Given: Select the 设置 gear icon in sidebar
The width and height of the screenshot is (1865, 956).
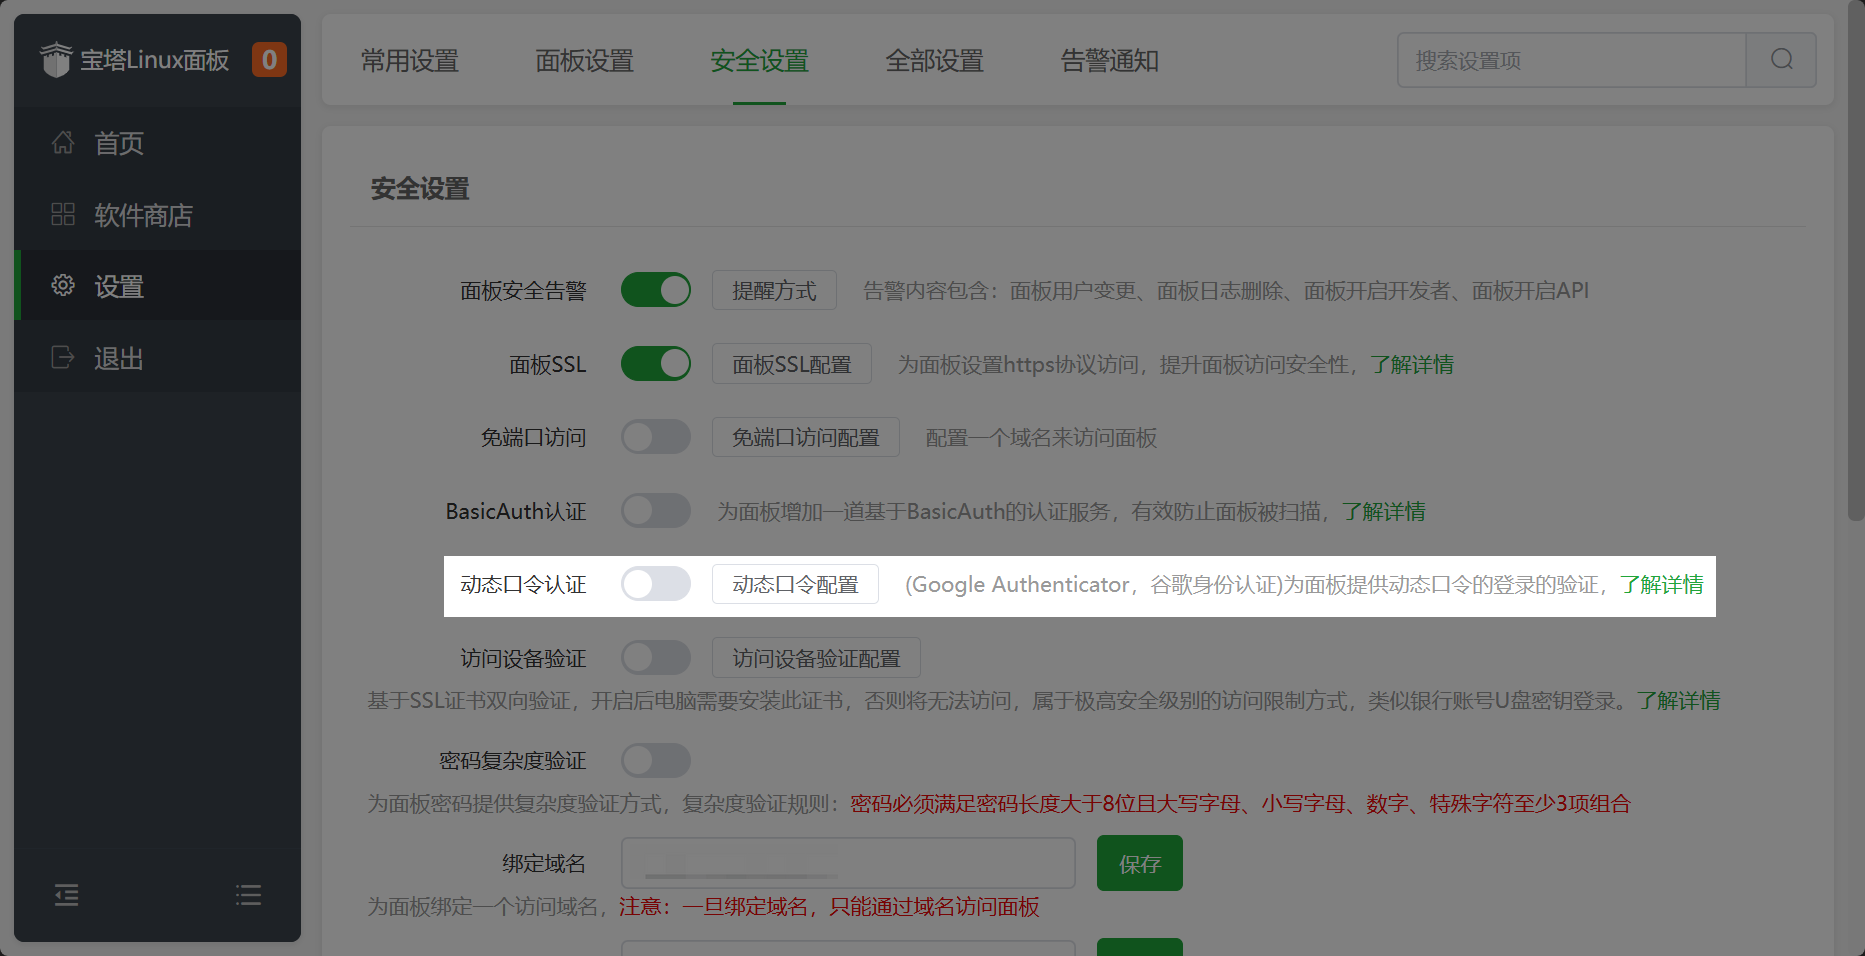Looking at the screenshot, I should 62,286.
